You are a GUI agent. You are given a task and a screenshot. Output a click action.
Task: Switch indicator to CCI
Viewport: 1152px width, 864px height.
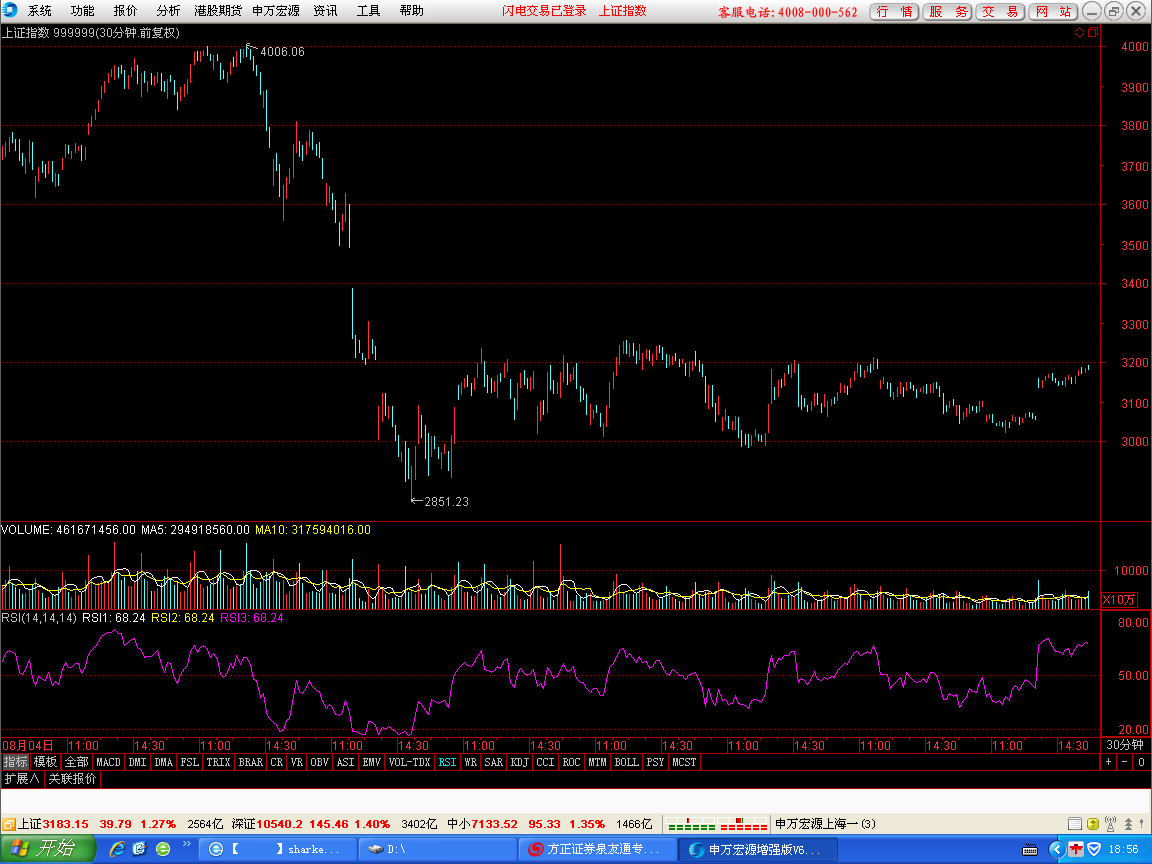pyautogui.click(x=545, y=762)
